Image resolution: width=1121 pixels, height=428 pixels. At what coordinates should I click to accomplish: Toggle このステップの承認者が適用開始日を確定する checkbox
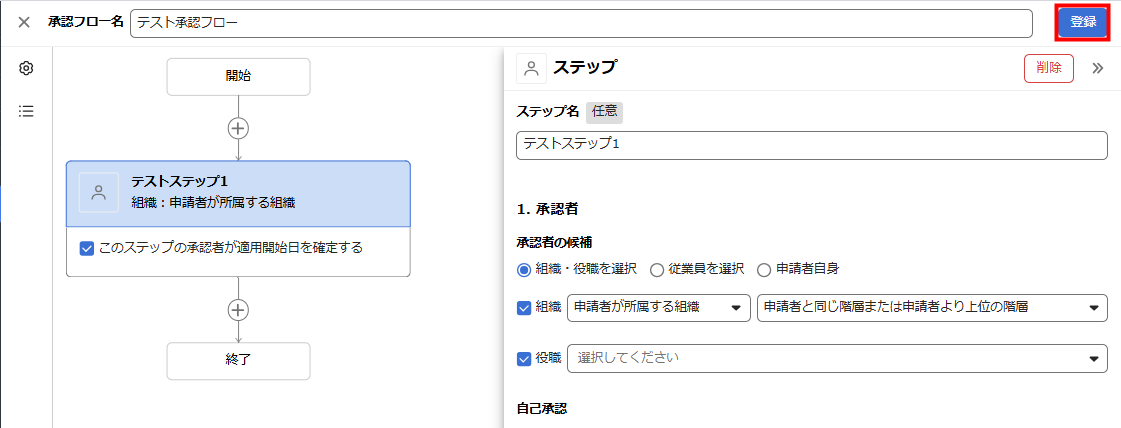point(87,247)
